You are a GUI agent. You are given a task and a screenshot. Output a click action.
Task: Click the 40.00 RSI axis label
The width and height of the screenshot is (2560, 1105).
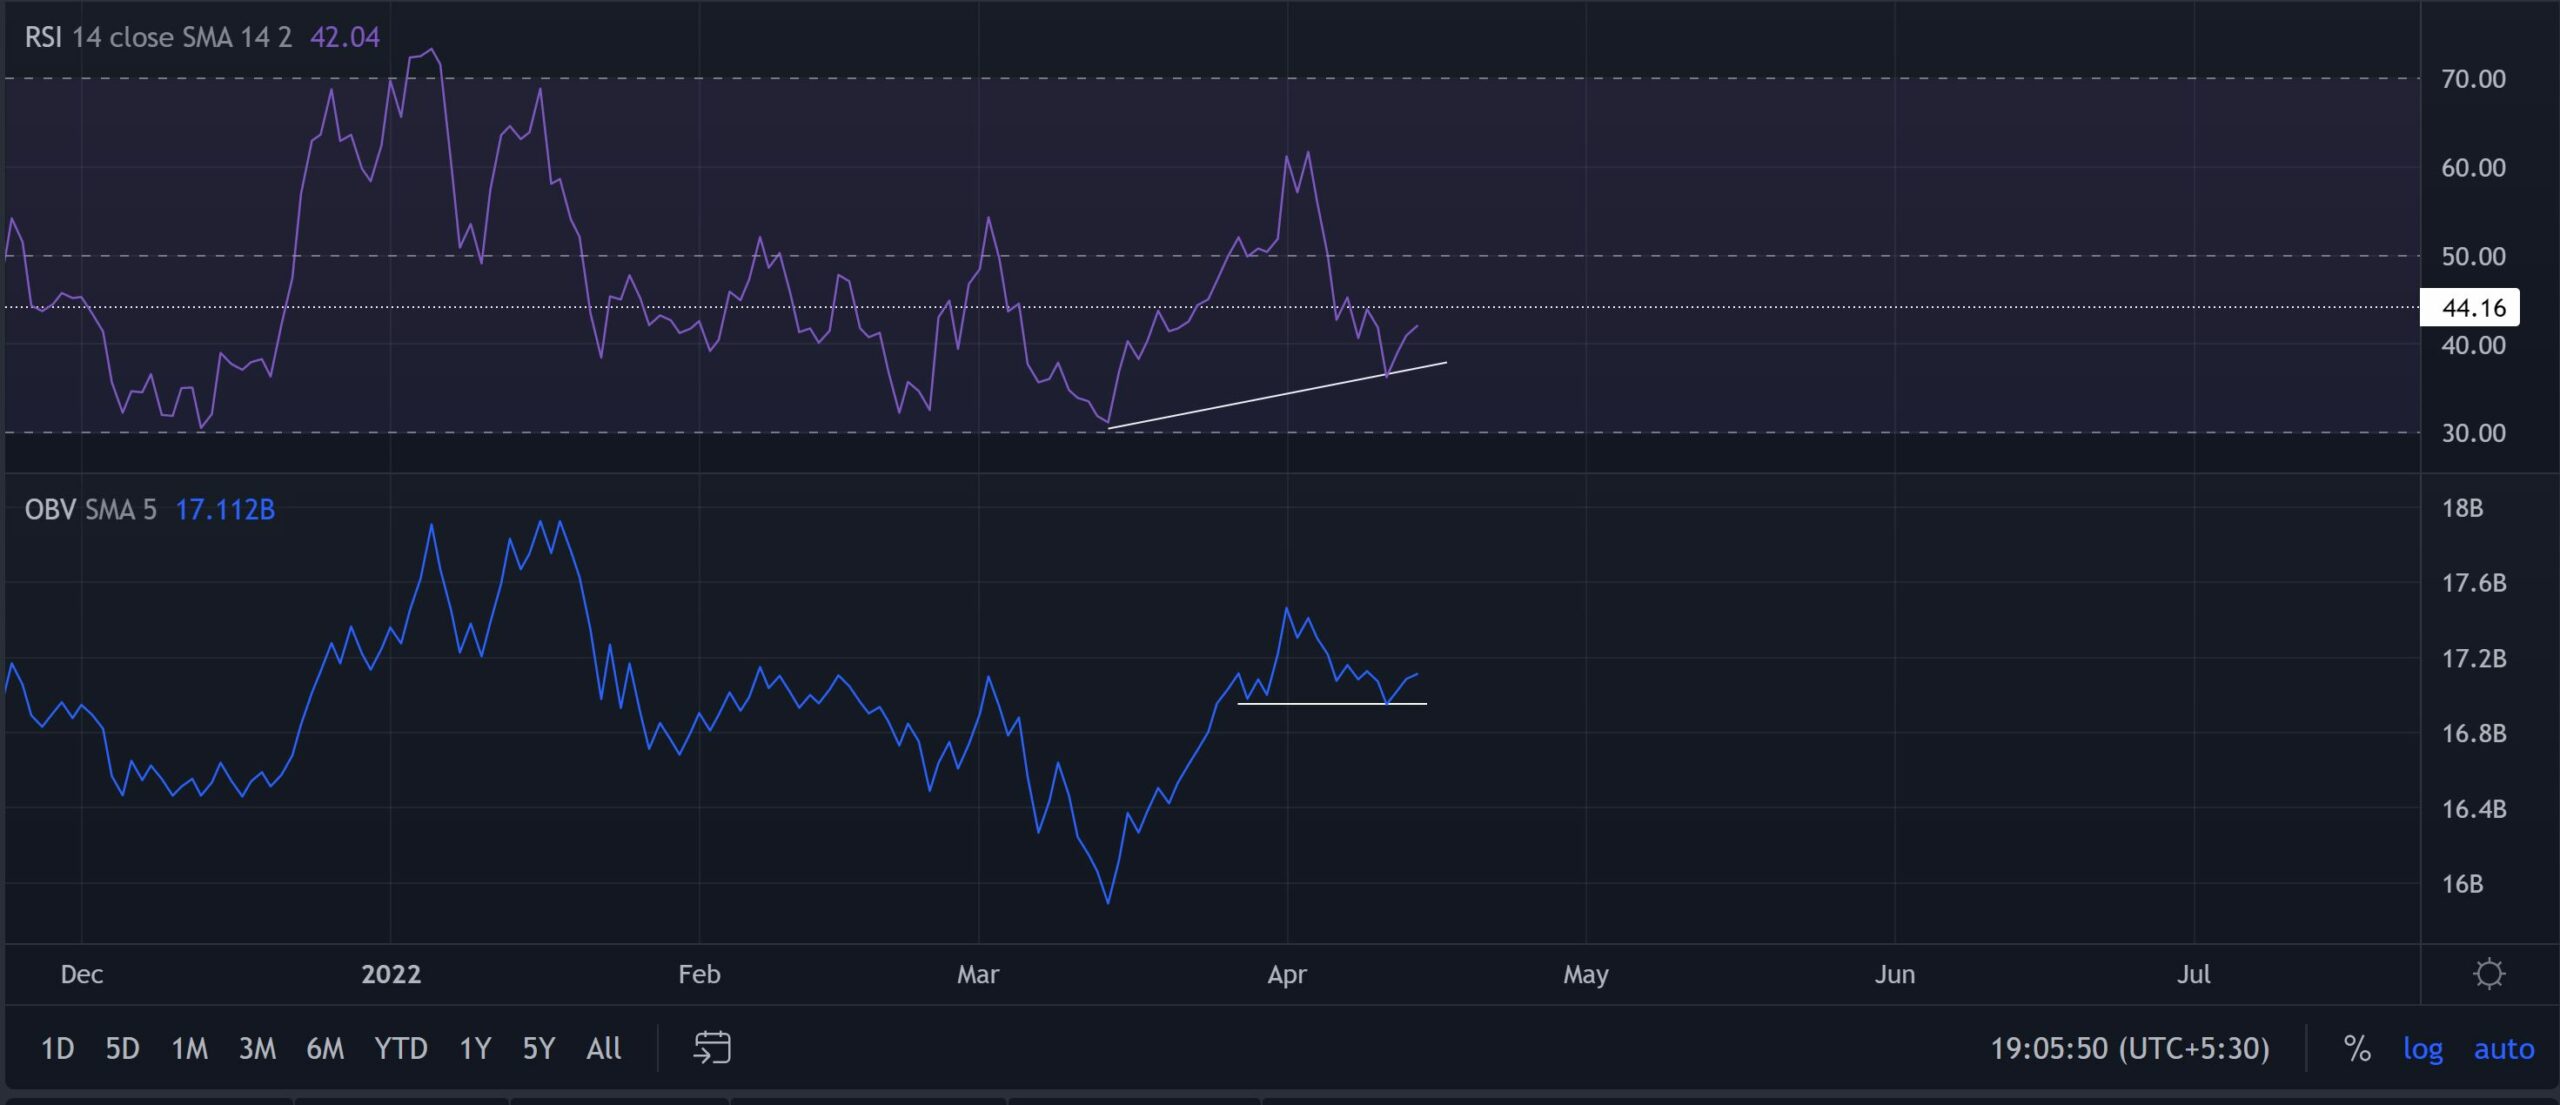pos(2473,345)
